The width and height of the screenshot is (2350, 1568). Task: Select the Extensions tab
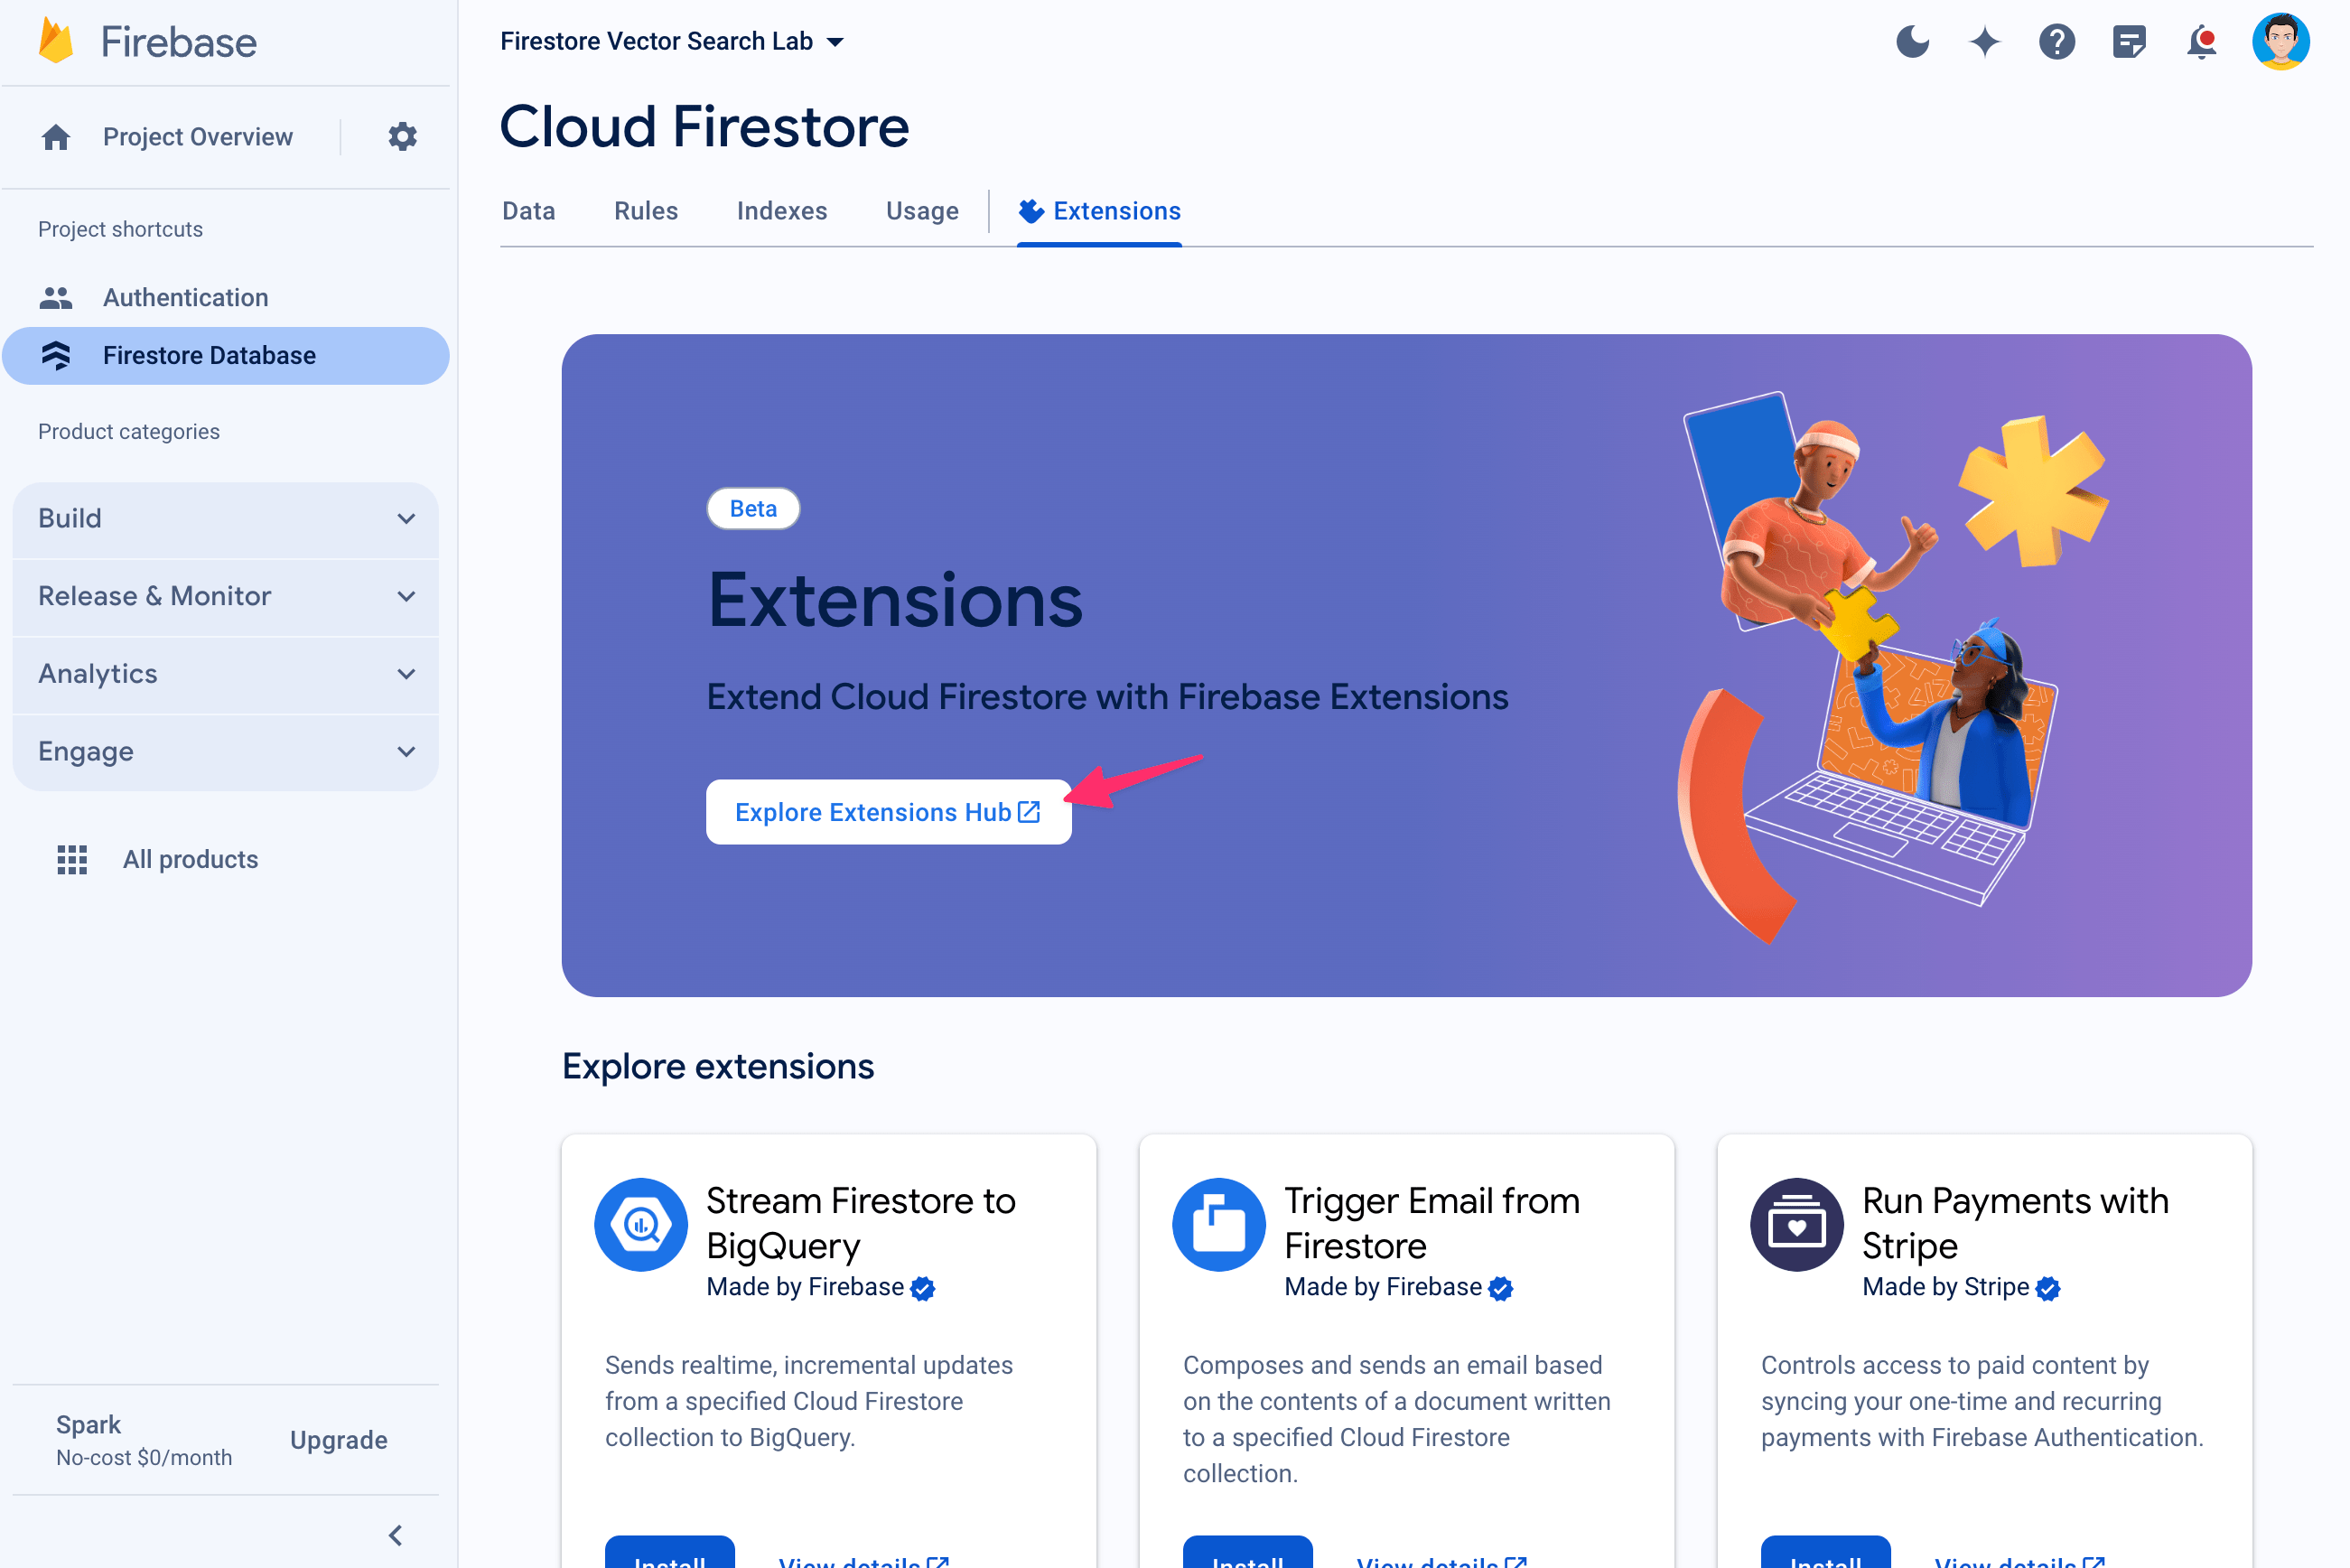click(x=1101, y=210)
